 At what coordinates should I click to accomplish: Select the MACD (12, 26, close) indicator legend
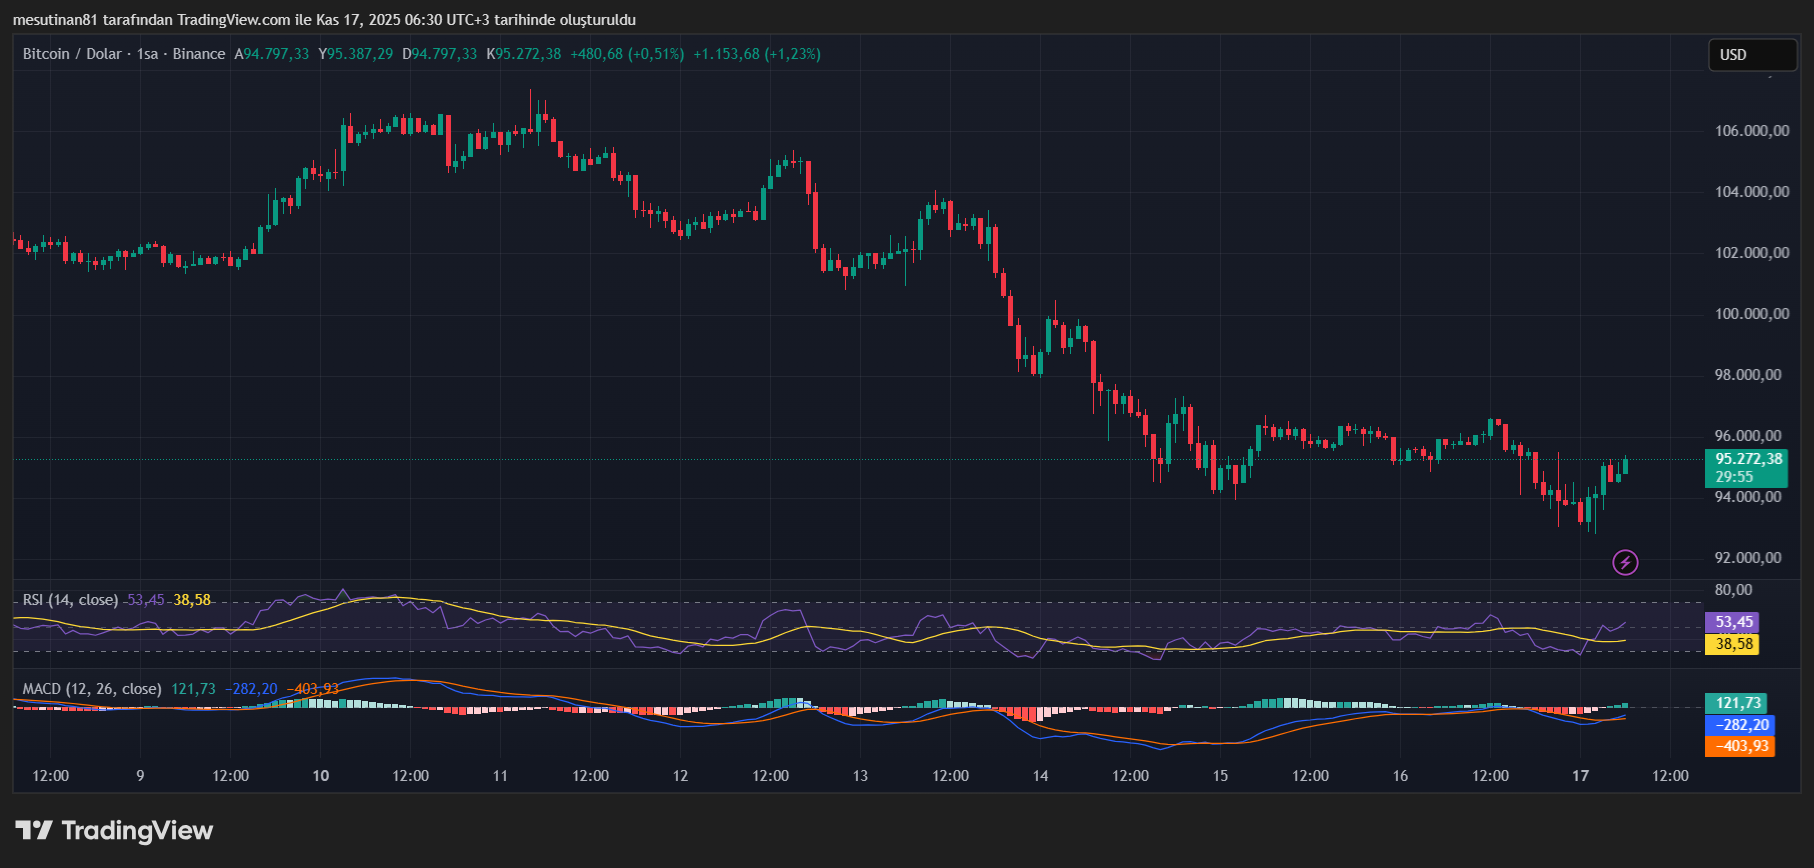tap(92, 689)
